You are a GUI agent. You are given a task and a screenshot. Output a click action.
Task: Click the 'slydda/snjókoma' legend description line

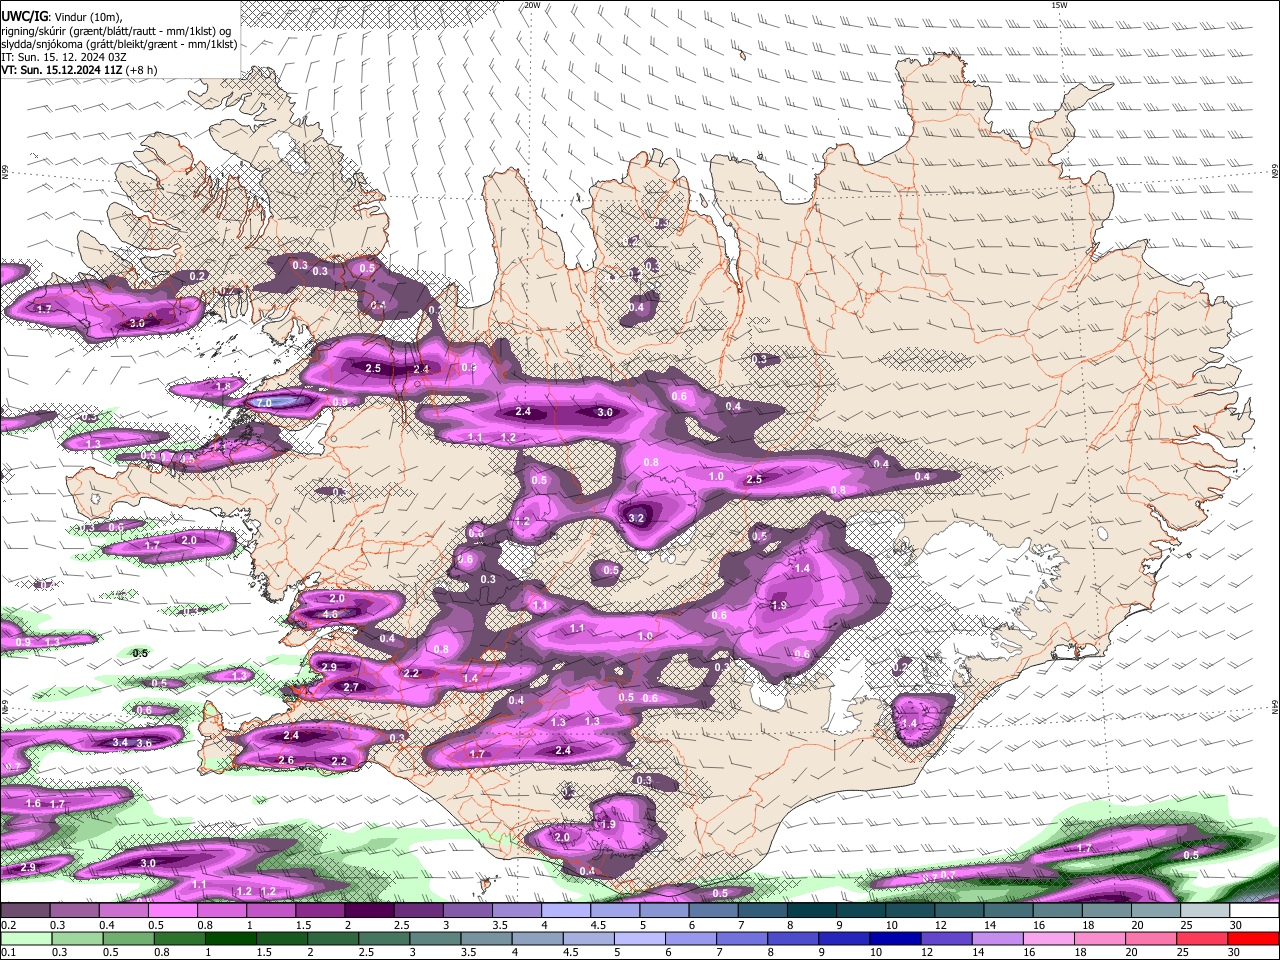coord(120,44)
